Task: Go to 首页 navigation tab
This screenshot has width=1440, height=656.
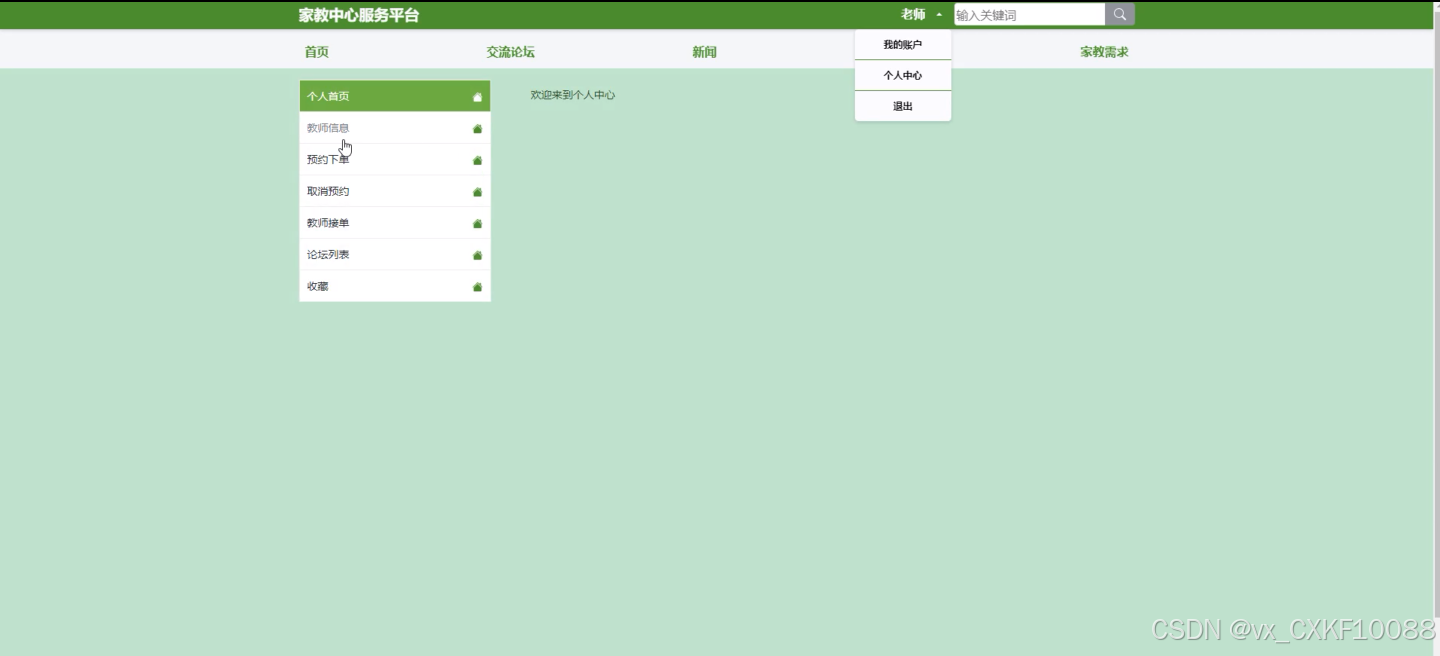Action: click(x=317, y=52)
